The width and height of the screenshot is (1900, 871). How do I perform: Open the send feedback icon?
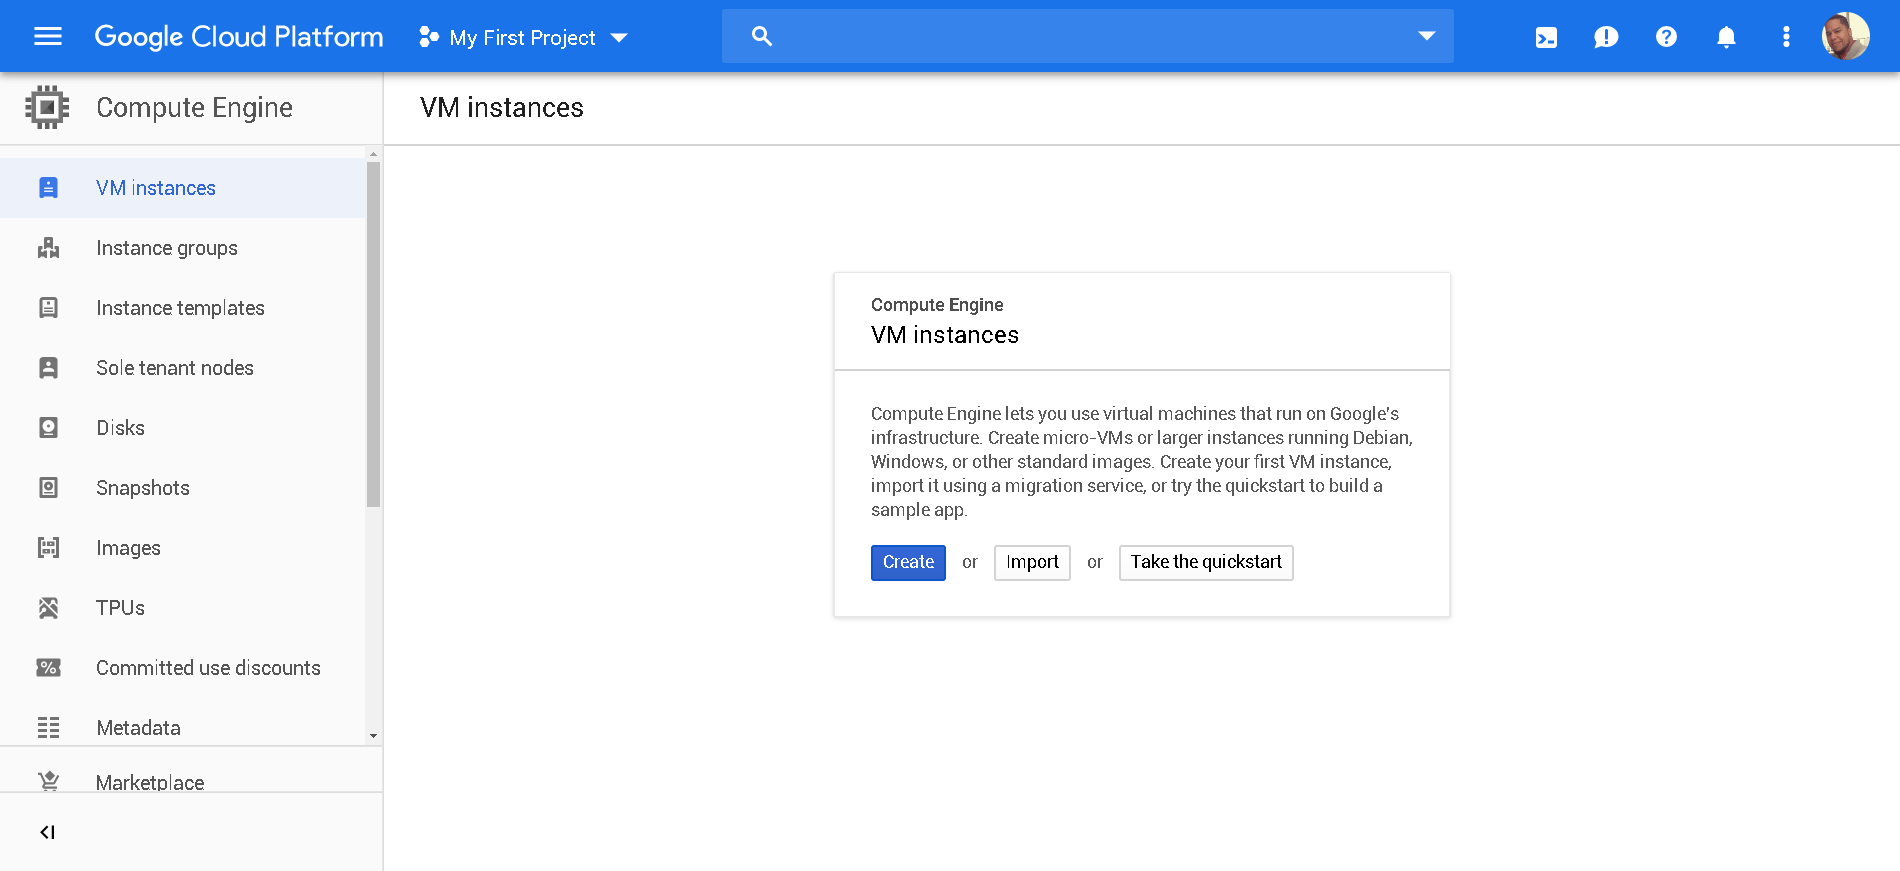click(1606, 38)
